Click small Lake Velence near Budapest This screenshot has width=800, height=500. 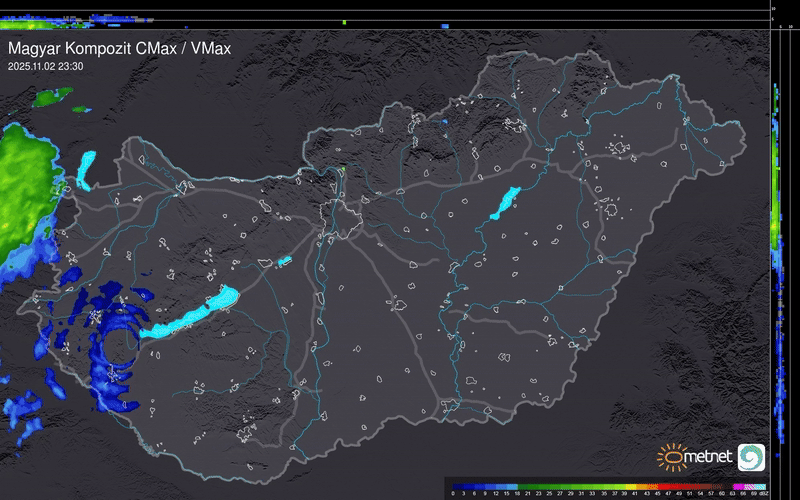[283, 261]
